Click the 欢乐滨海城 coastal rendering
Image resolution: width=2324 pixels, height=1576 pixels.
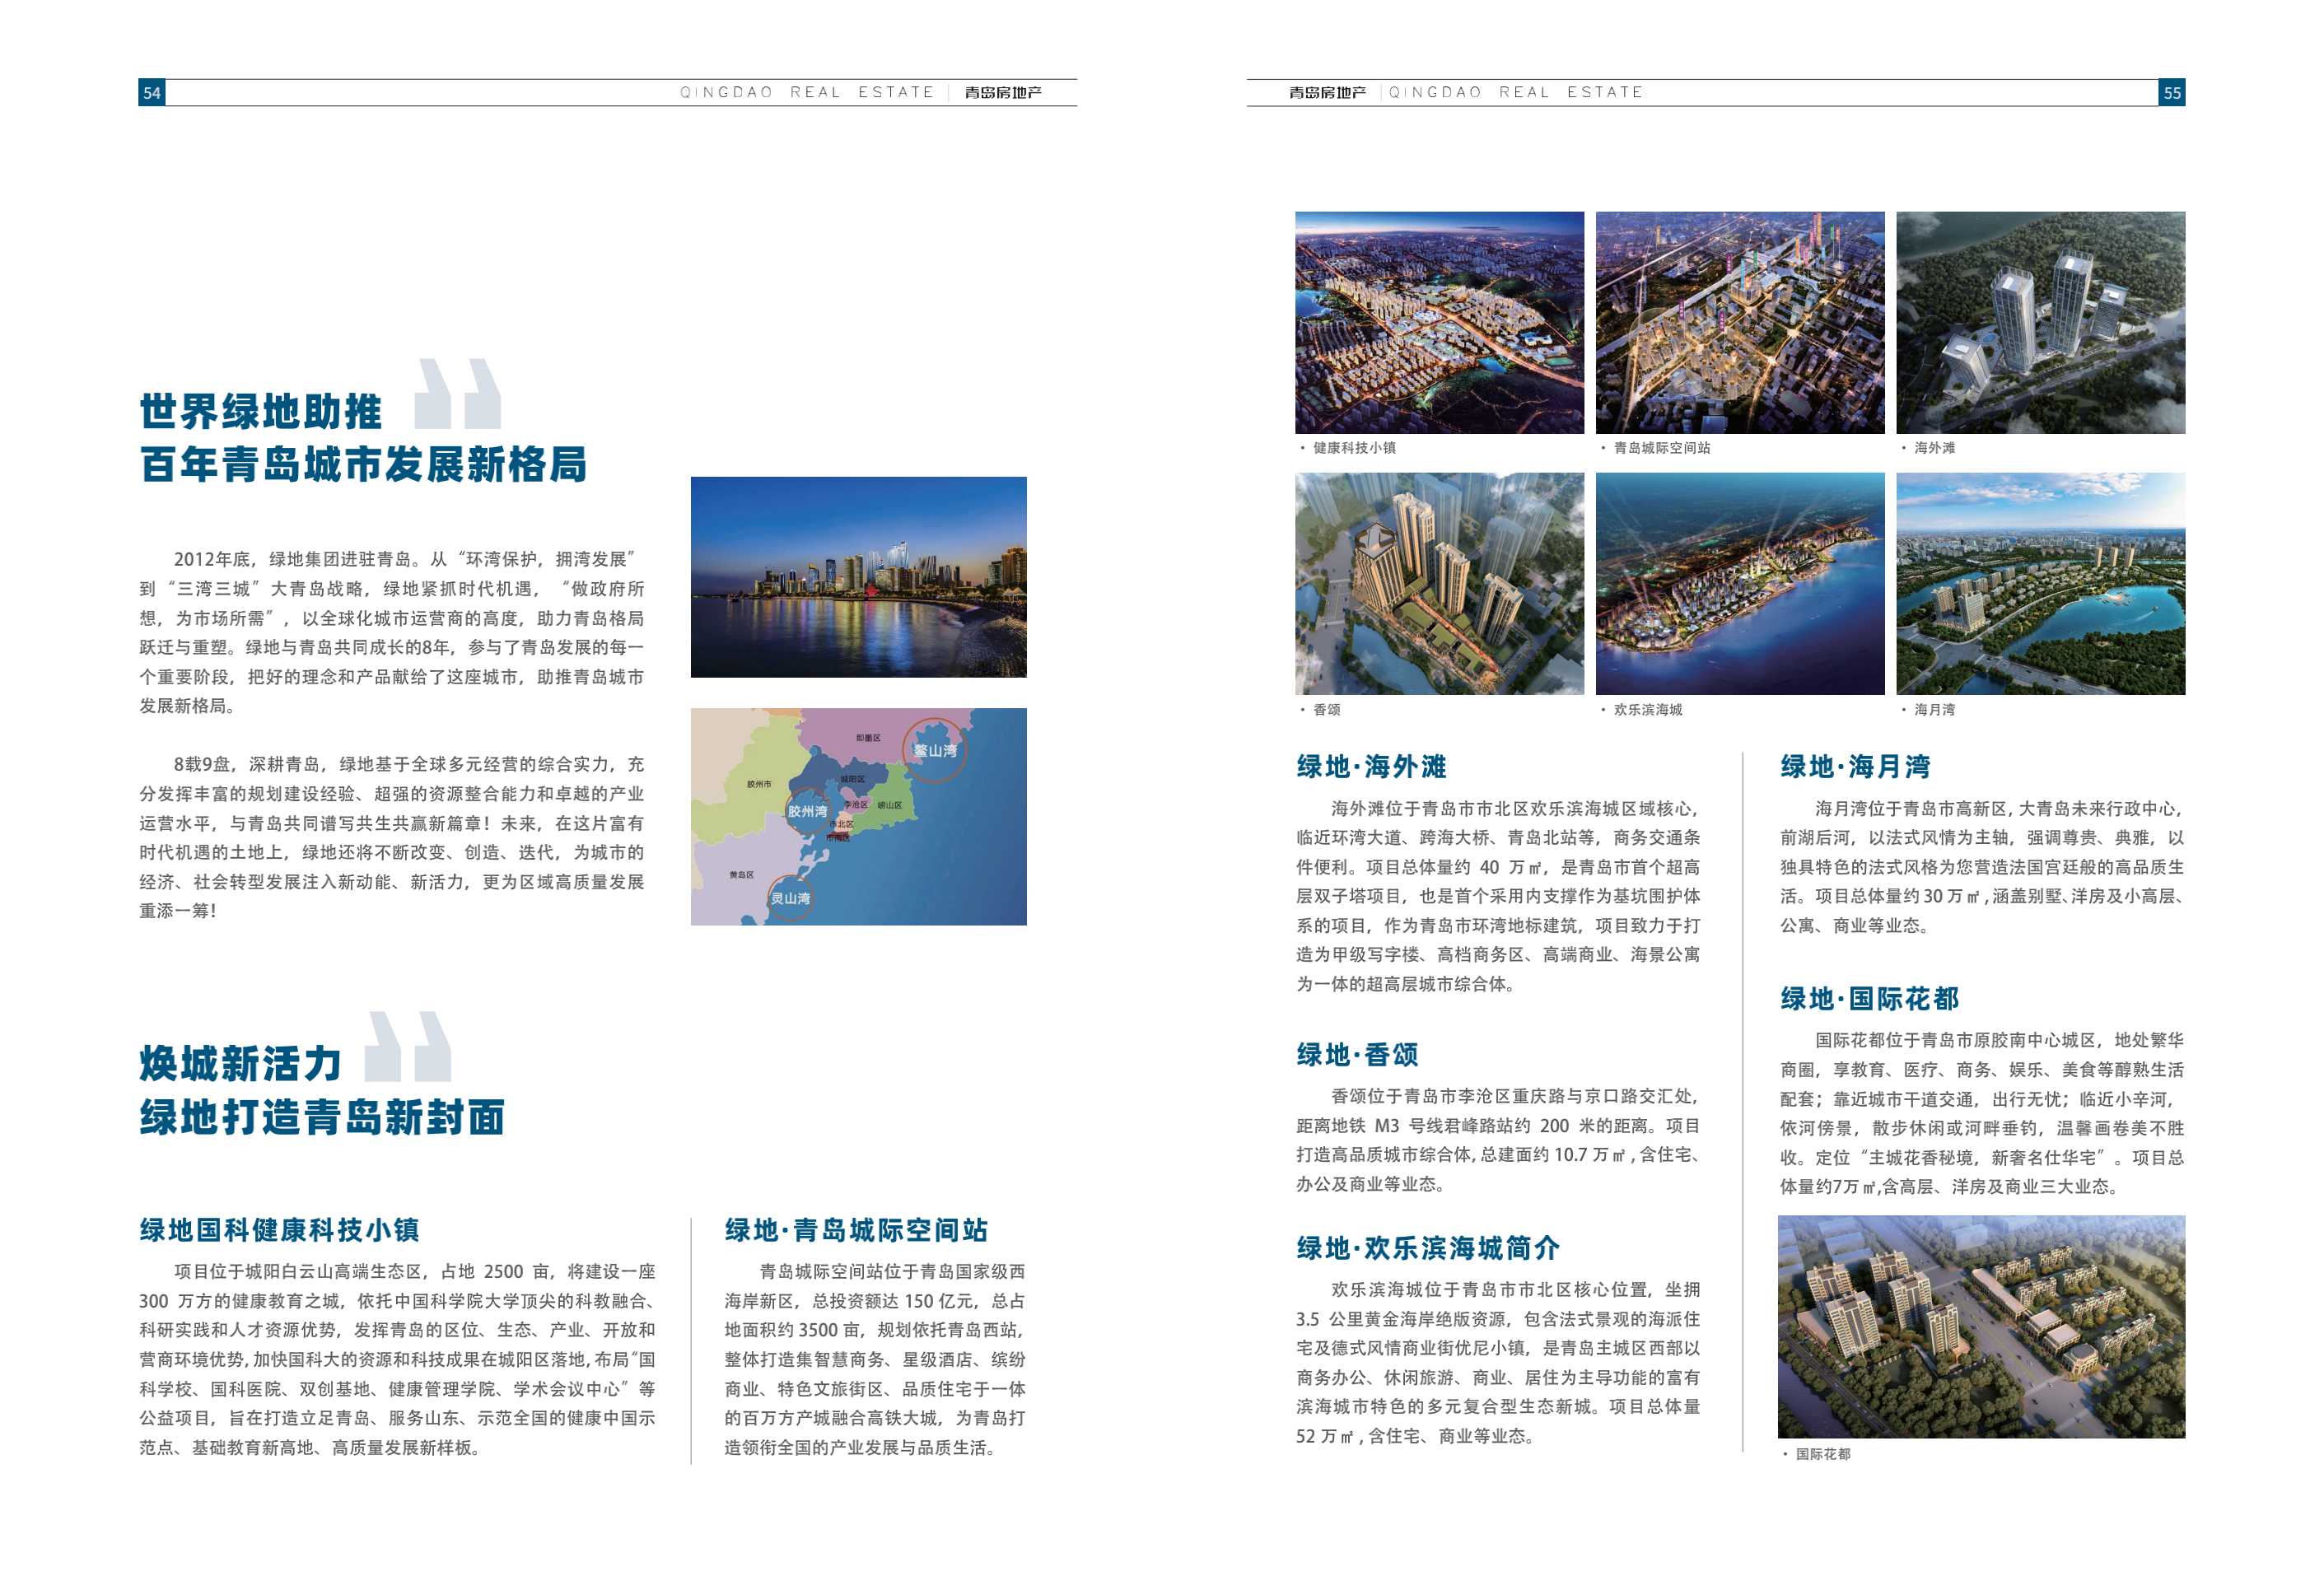tap(1739, 583)
